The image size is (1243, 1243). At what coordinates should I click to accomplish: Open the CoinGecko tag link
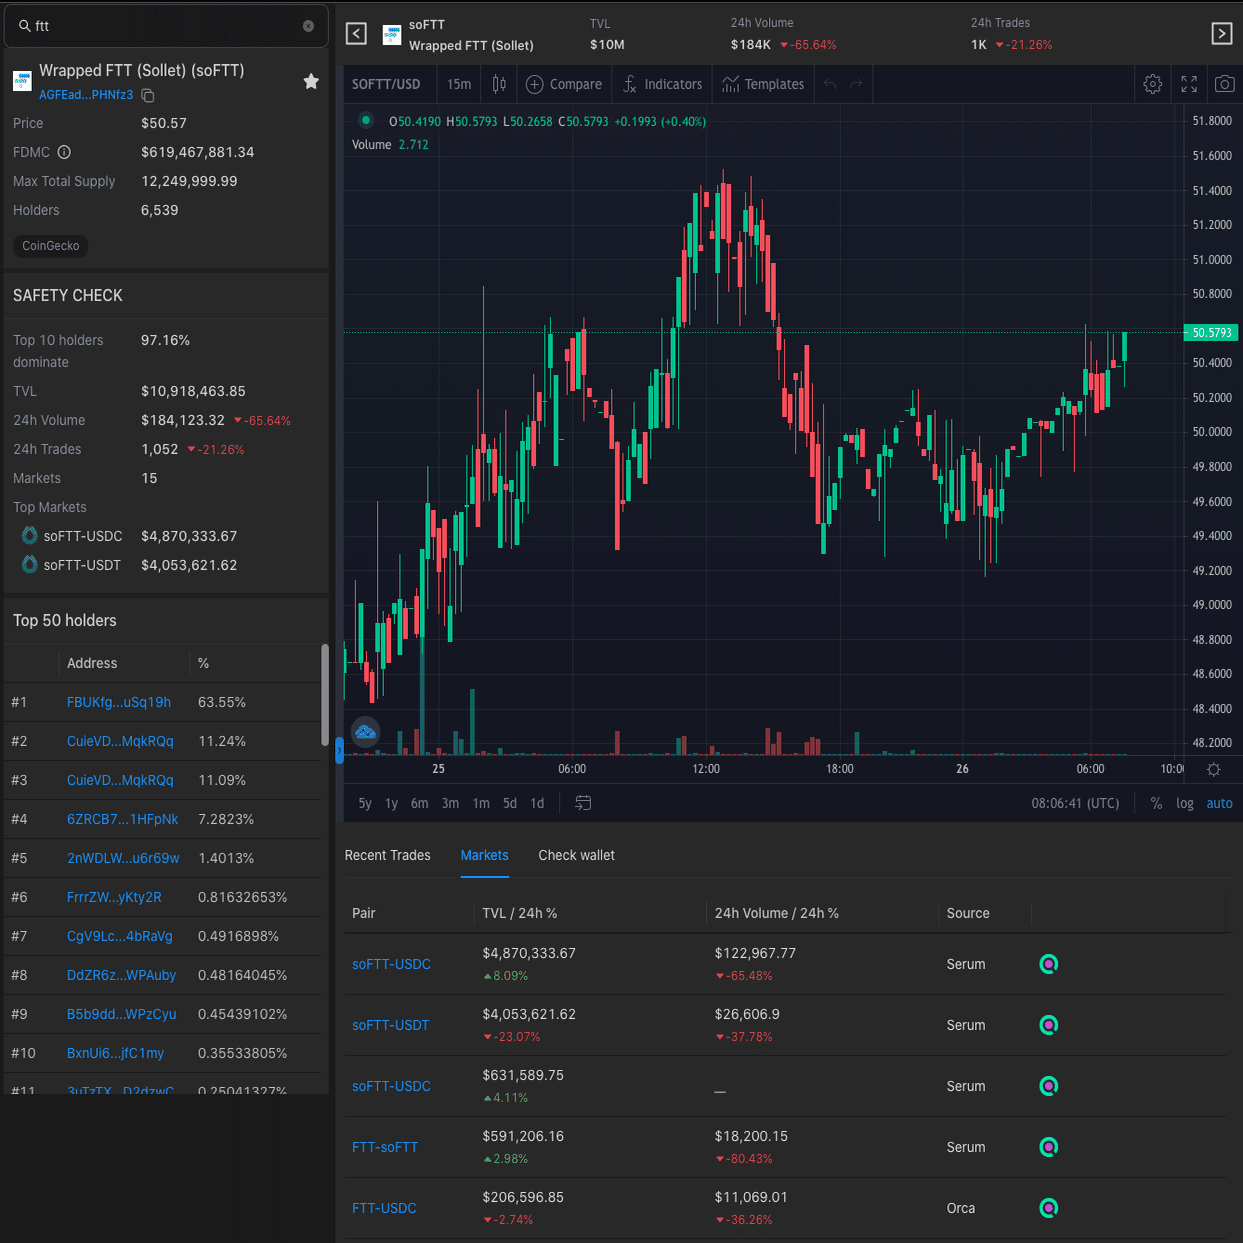pyautogui.click(x=51, y=246)
